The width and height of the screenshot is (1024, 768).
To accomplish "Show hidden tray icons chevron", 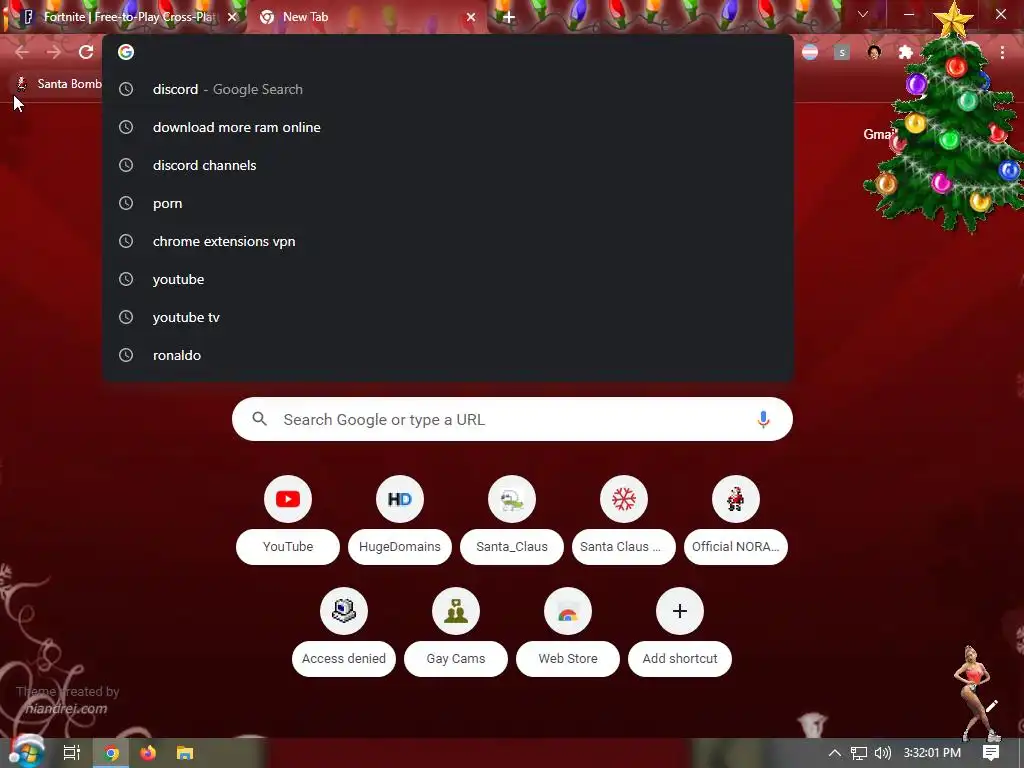I will coord(835,753).
